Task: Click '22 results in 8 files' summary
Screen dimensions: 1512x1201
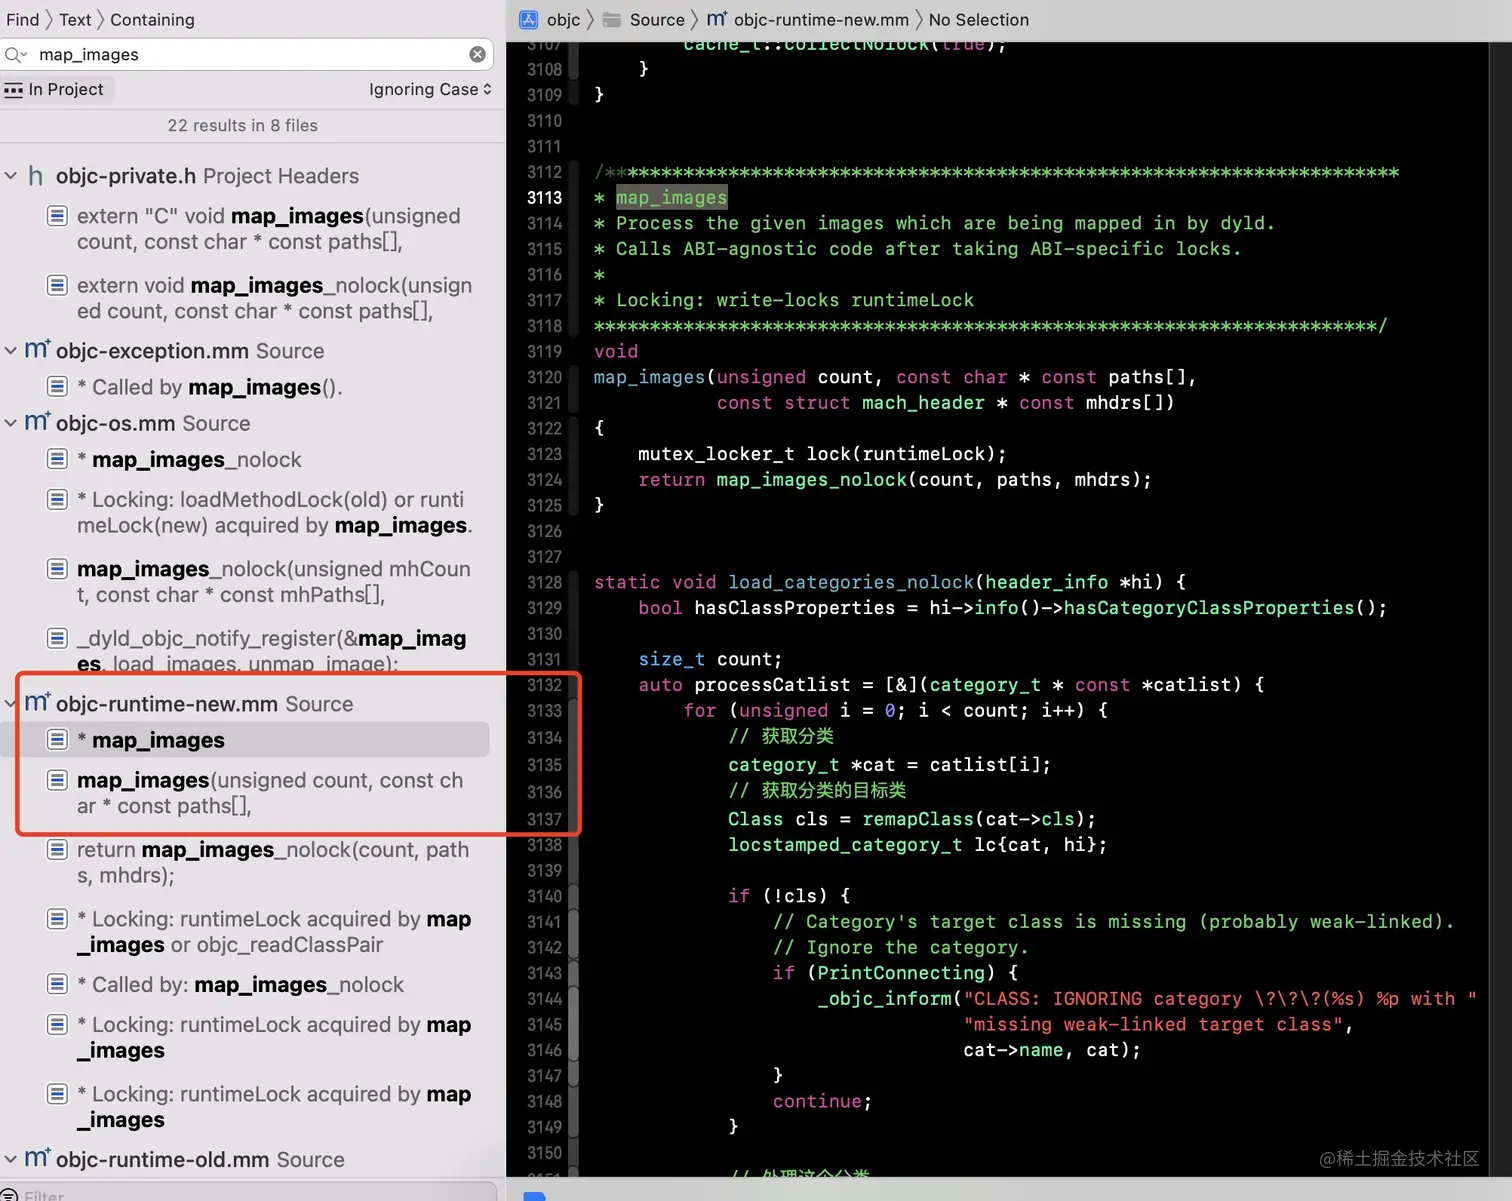Action: click(242, 125)
